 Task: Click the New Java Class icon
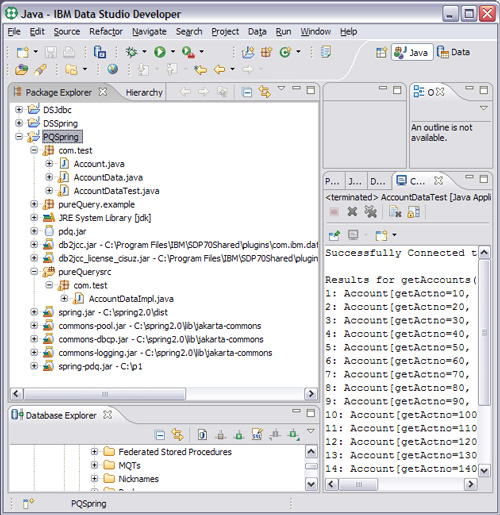tap(285, 52)
